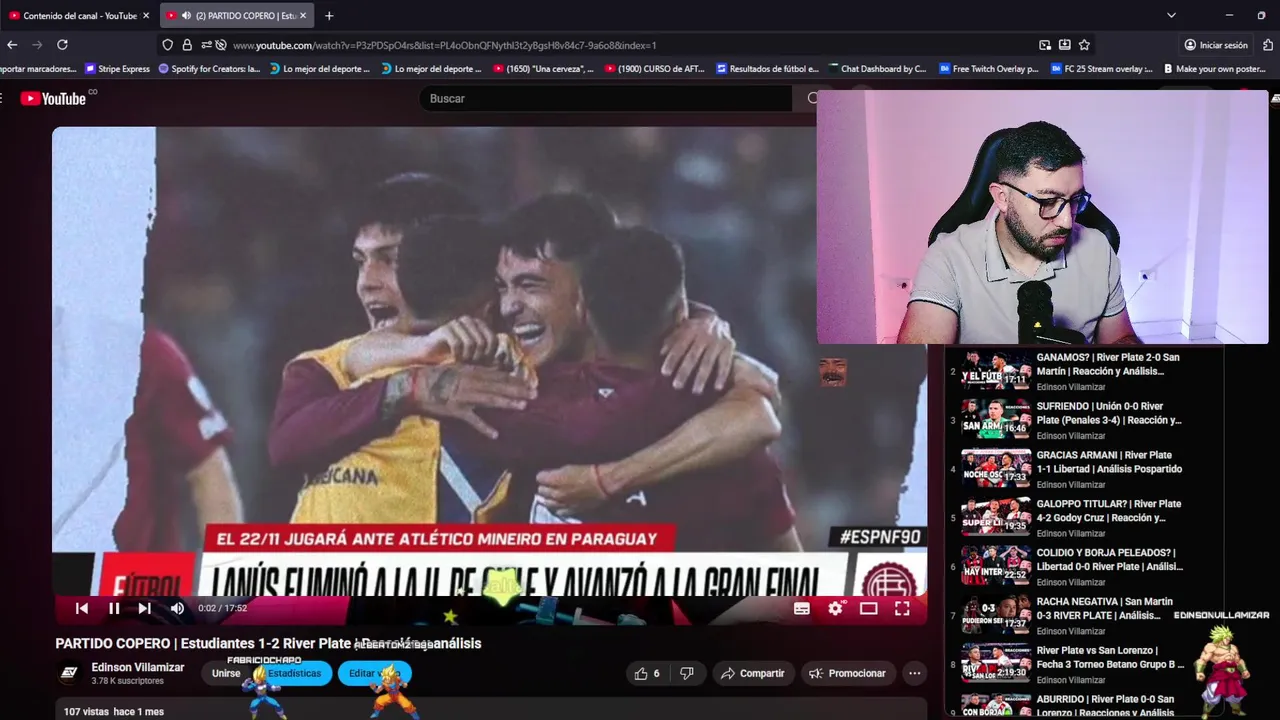
Task: Switch player to theater mode
Action: (869, 608)
